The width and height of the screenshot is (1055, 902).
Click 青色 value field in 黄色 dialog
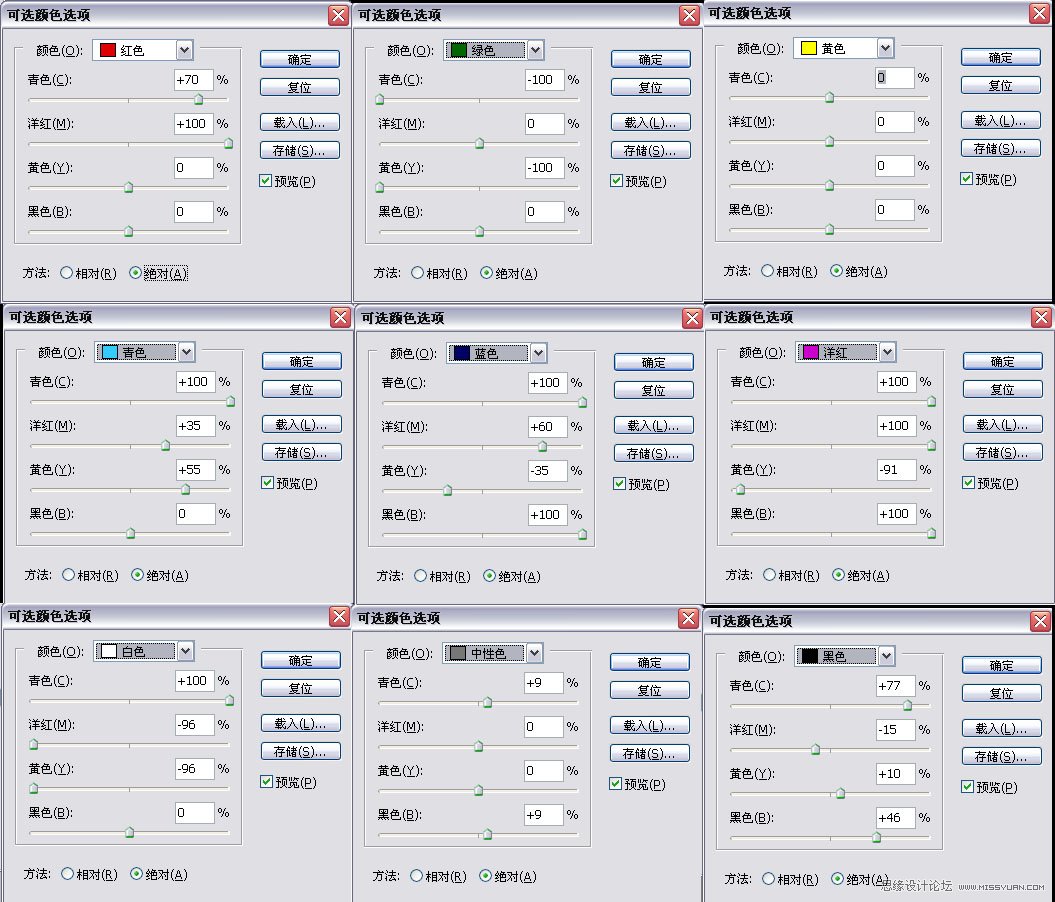pyautogui.click(x=895, y=77)
